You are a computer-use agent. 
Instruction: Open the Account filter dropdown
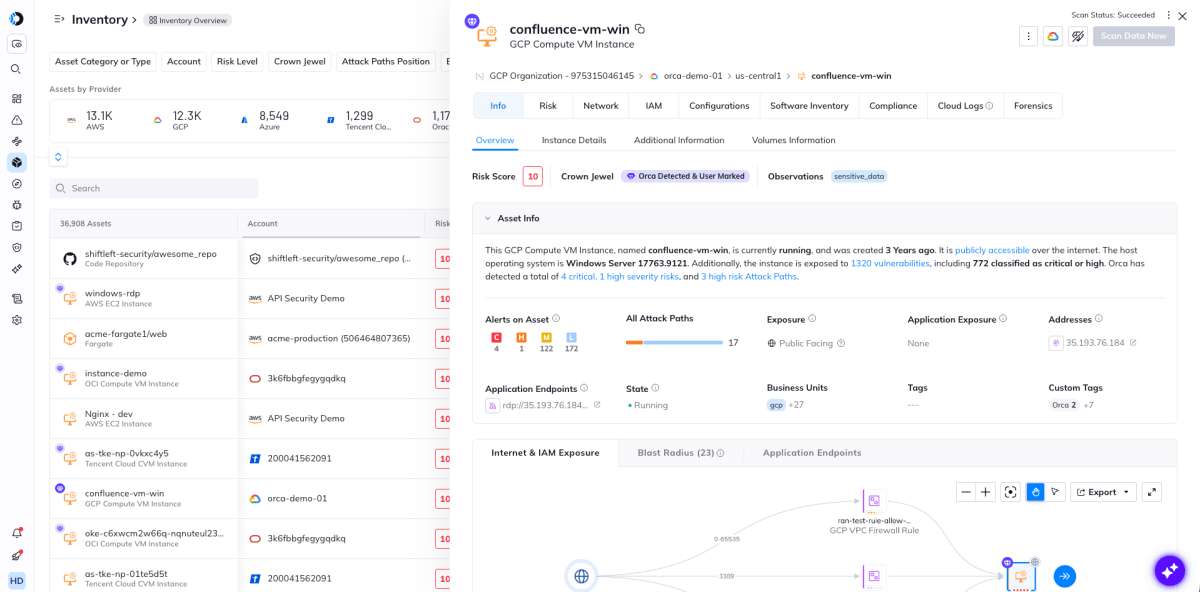(184, 62)
